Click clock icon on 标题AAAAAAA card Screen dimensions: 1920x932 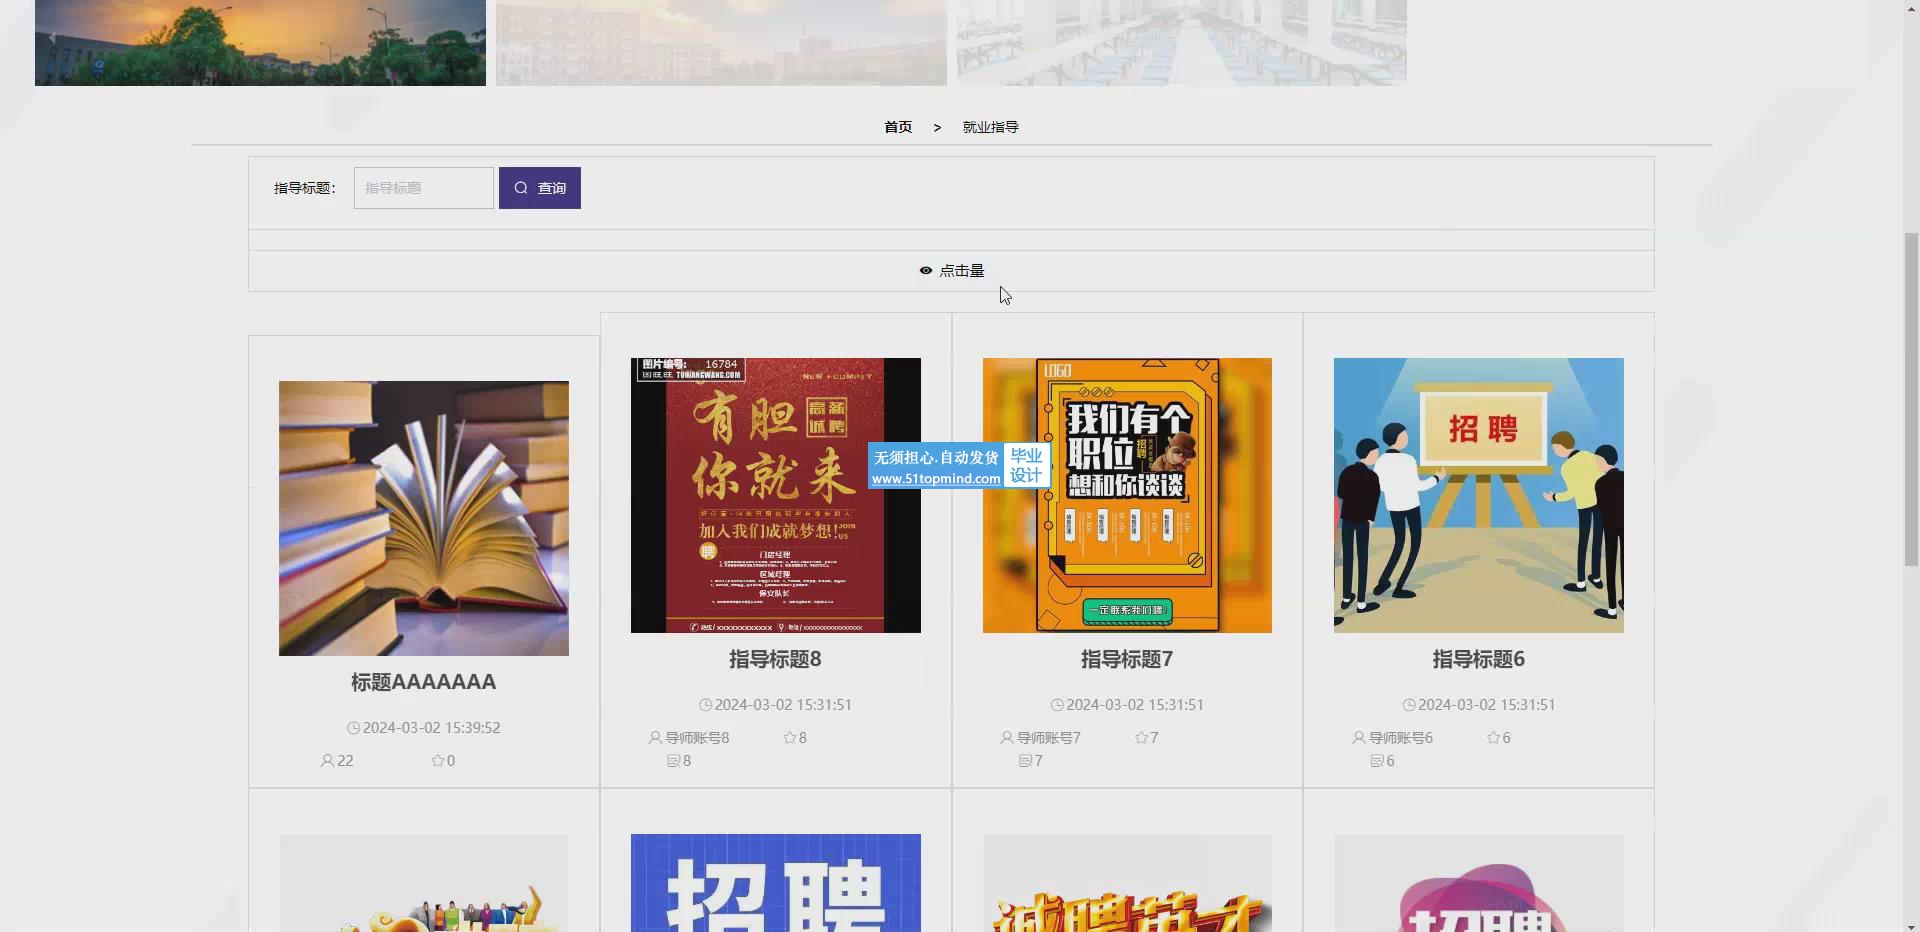[x=353, y=728]
